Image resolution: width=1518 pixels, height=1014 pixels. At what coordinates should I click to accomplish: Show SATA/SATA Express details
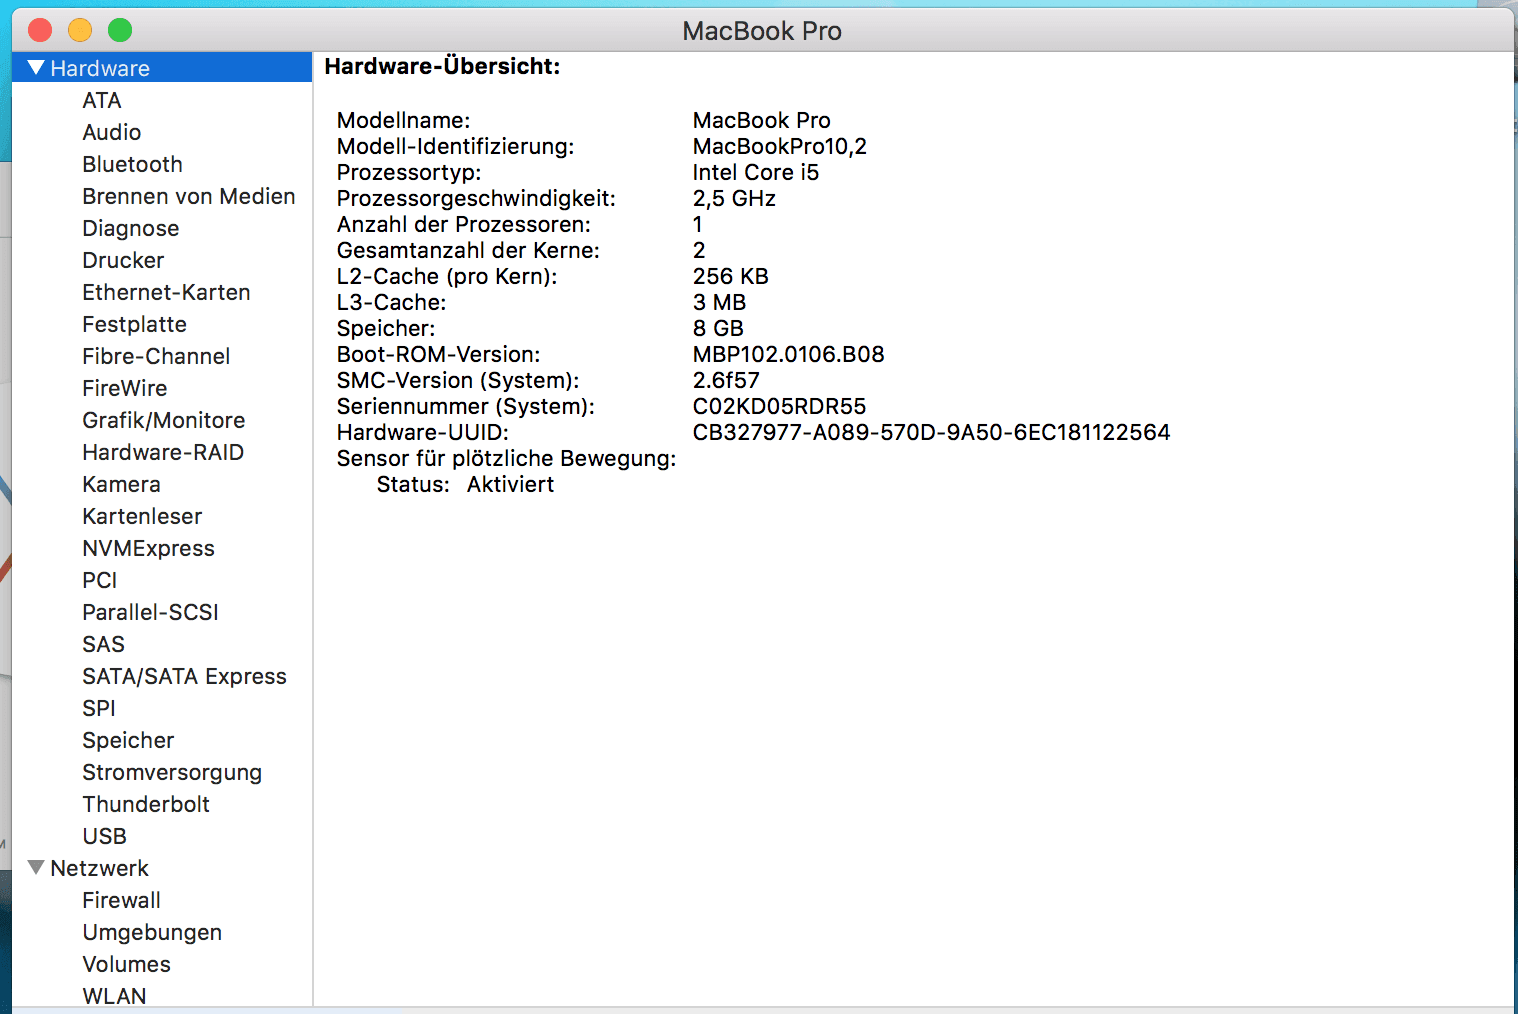[x=184, y=676]
